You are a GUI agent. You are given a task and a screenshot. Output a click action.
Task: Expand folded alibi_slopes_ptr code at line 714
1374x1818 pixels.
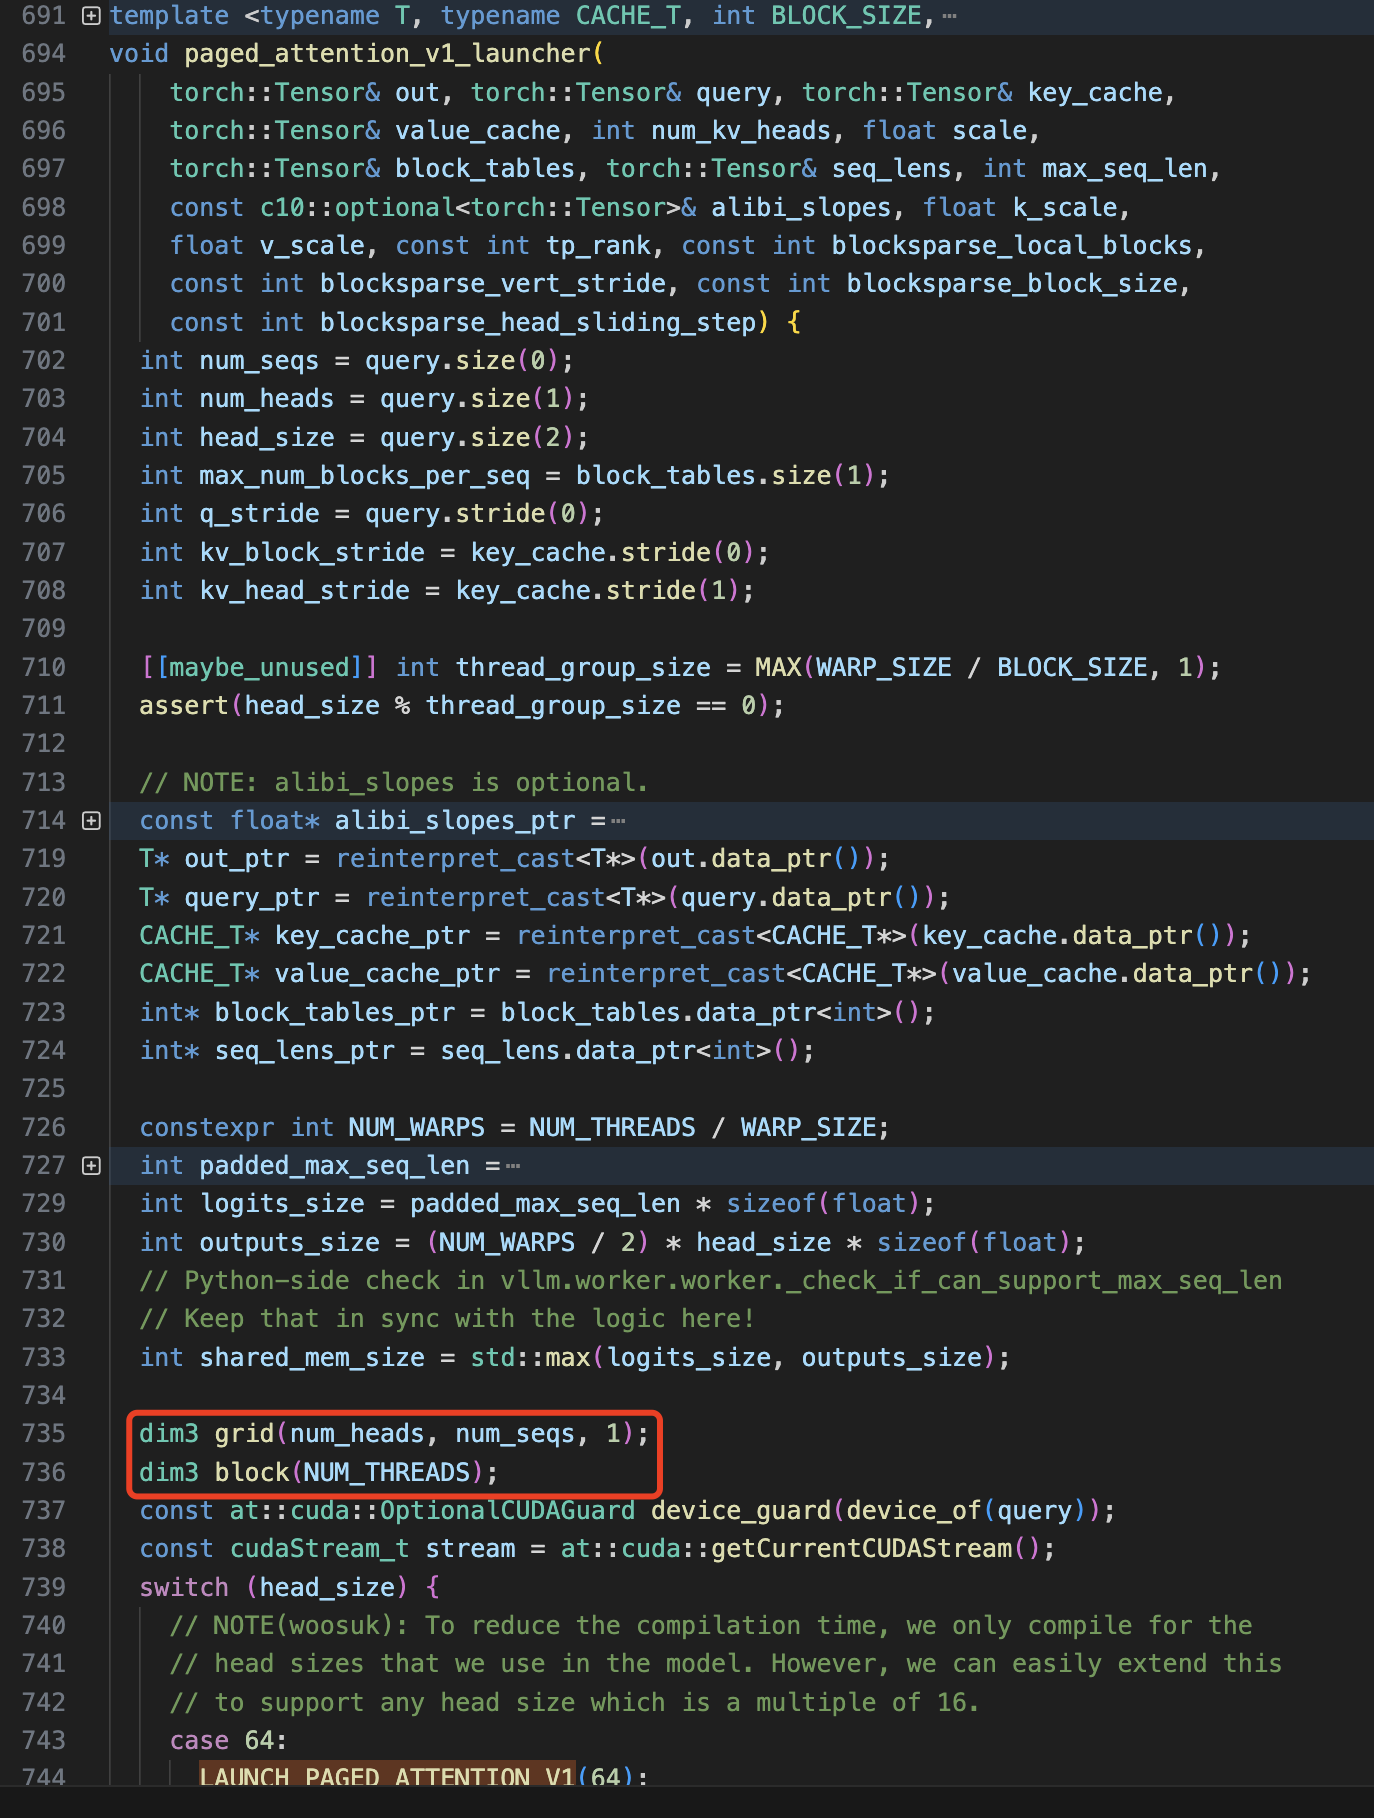tap(91, 821)
